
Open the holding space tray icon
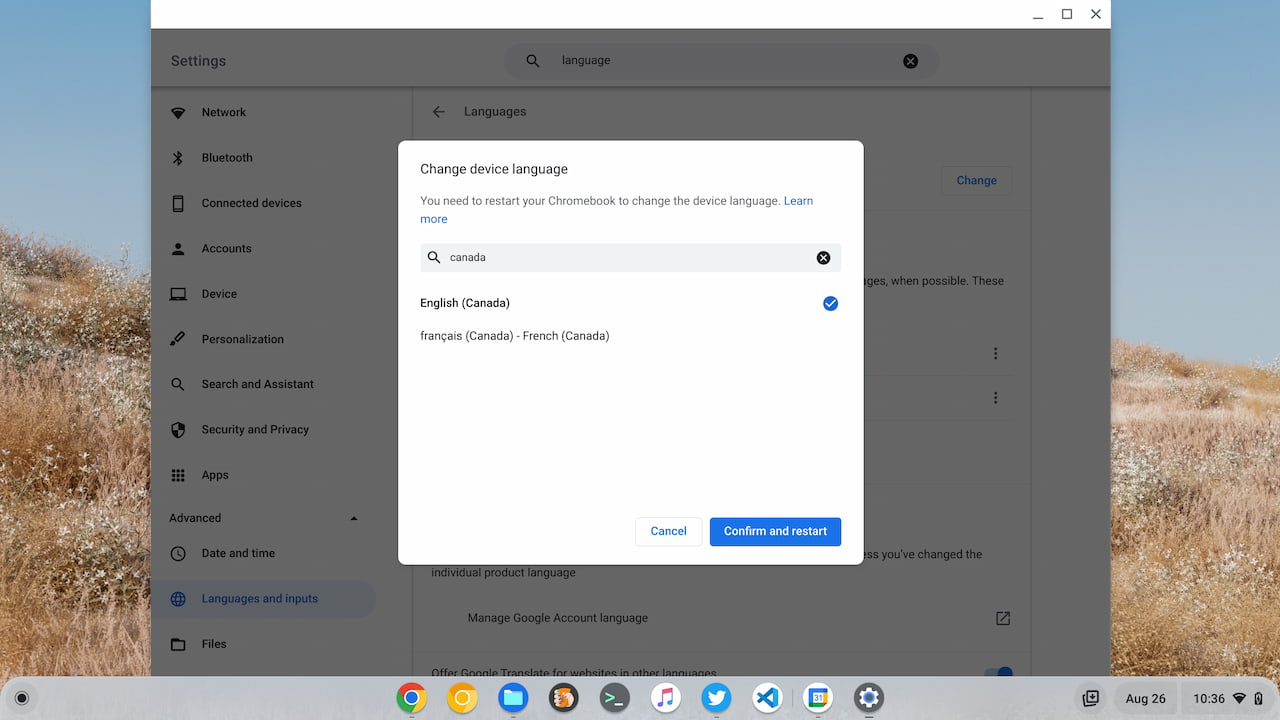click(1091, 698)
